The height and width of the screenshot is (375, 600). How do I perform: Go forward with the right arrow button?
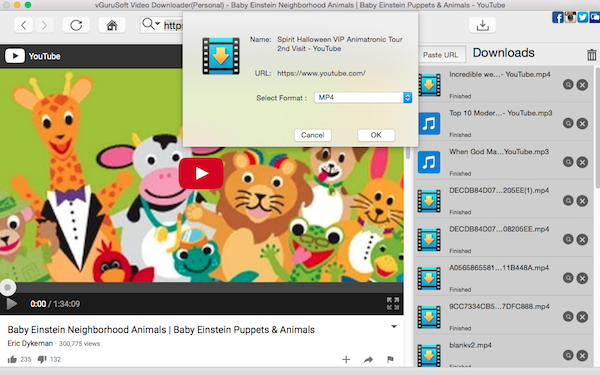tap(44, 25)
